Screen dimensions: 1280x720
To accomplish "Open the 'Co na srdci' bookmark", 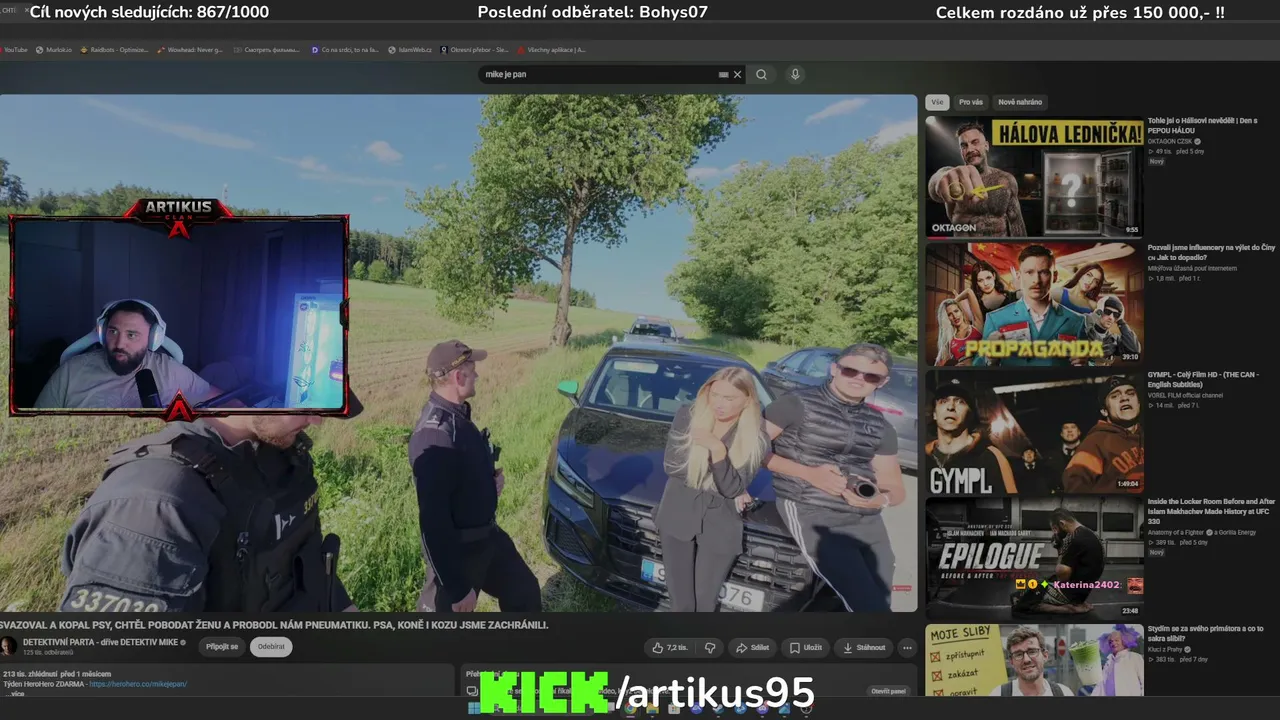I will (345, 49).
